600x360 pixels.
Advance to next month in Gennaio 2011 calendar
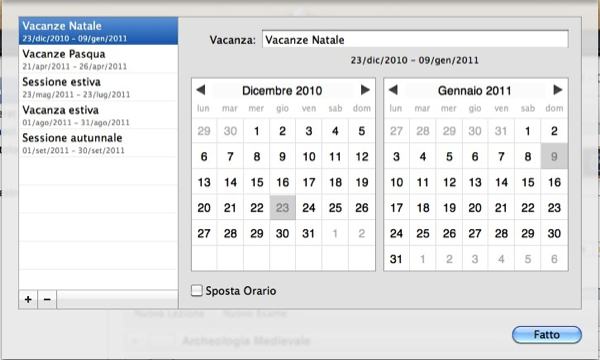pyautogui.click(x=558, y=90)
